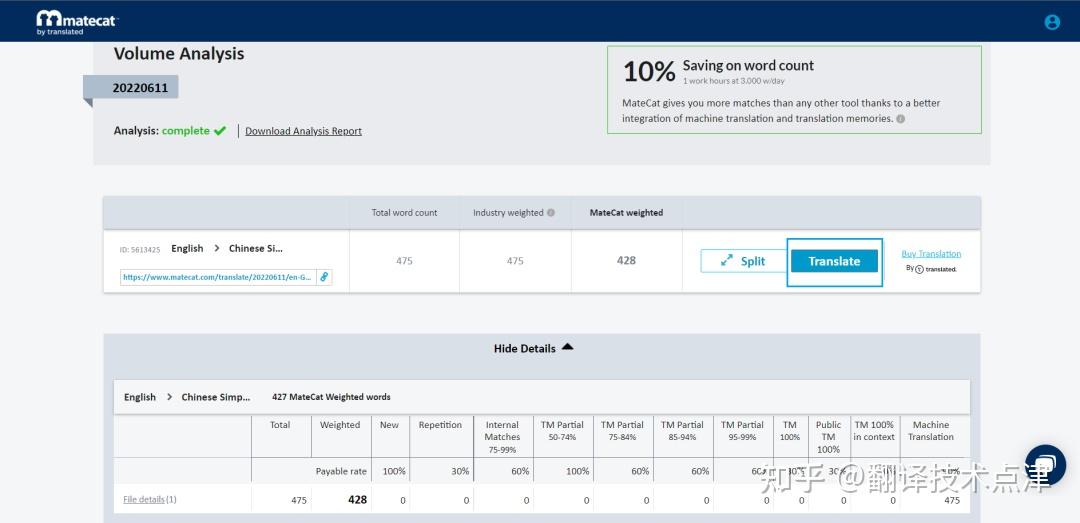Click the English > Chinese Simp... language pair row

click(188, 397)
